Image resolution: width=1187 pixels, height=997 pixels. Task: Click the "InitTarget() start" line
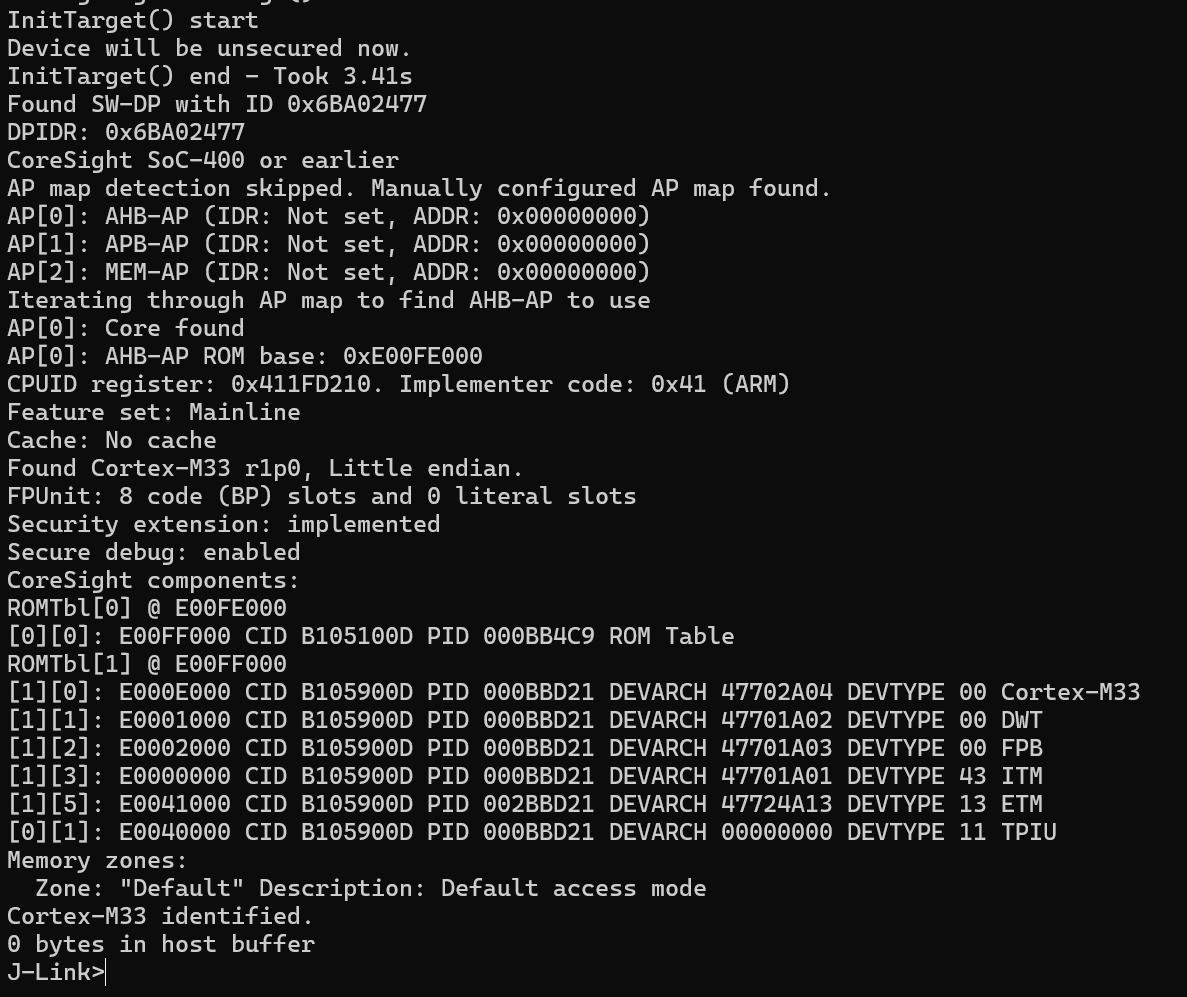coord(133,20)
